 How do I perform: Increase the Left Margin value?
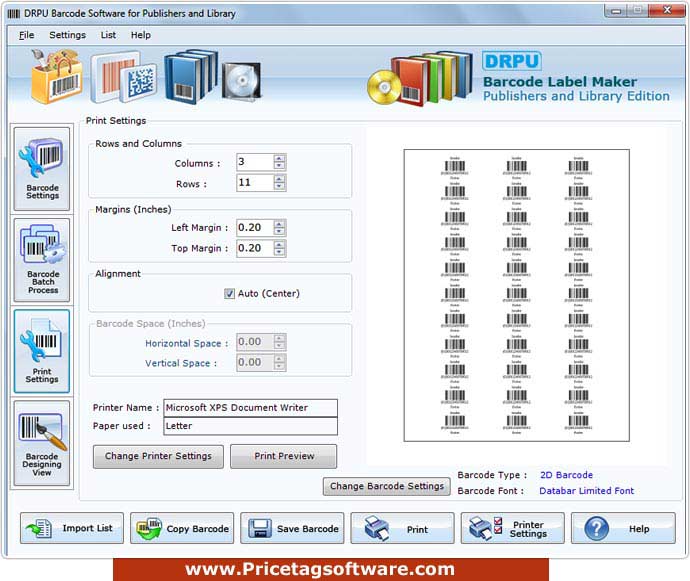click(279, 224)
